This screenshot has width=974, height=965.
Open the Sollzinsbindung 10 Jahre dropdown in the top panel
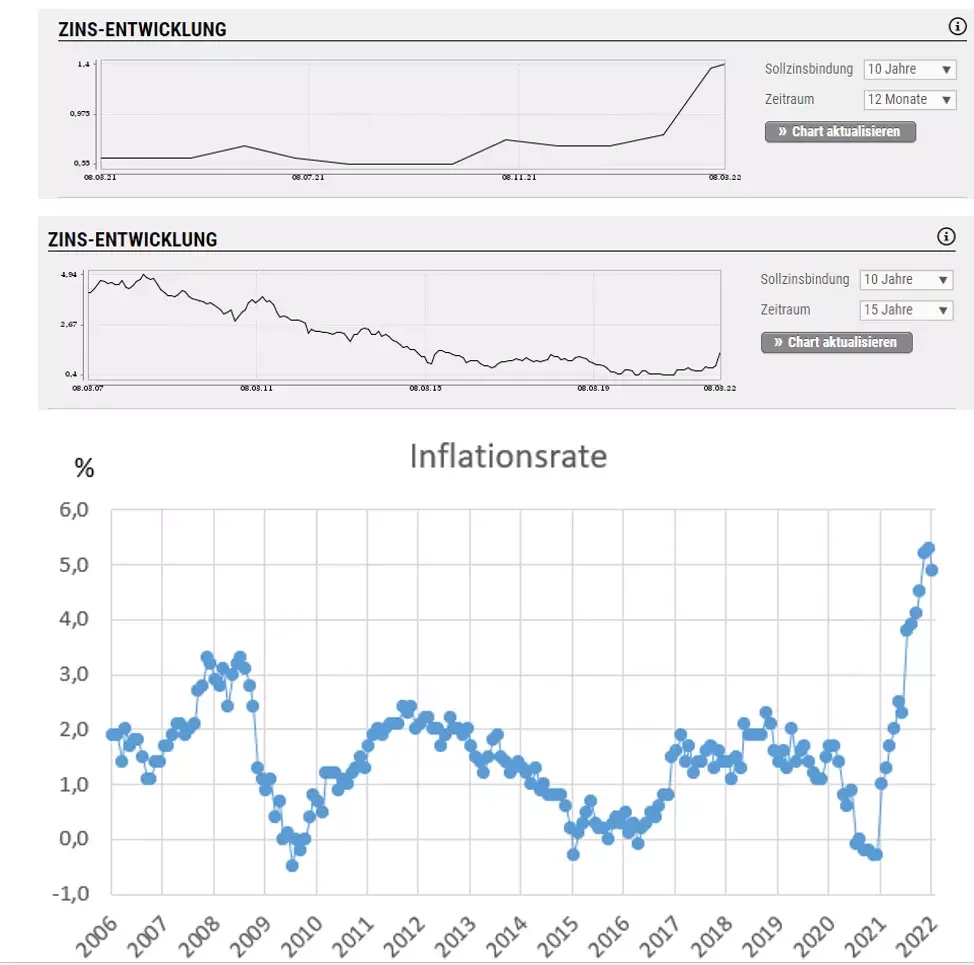coord(909,69)
